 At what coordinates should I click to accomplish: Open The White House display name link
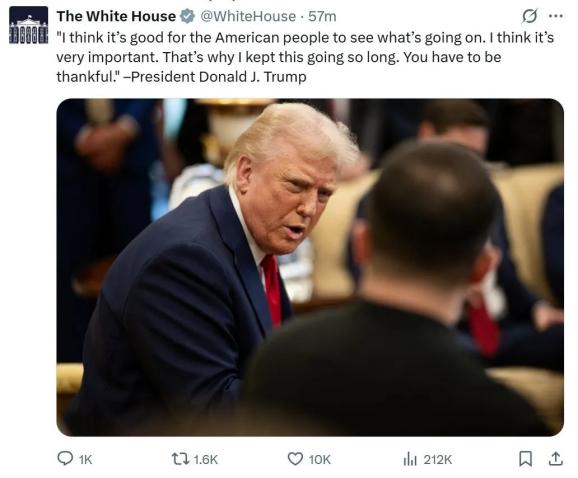116,16
